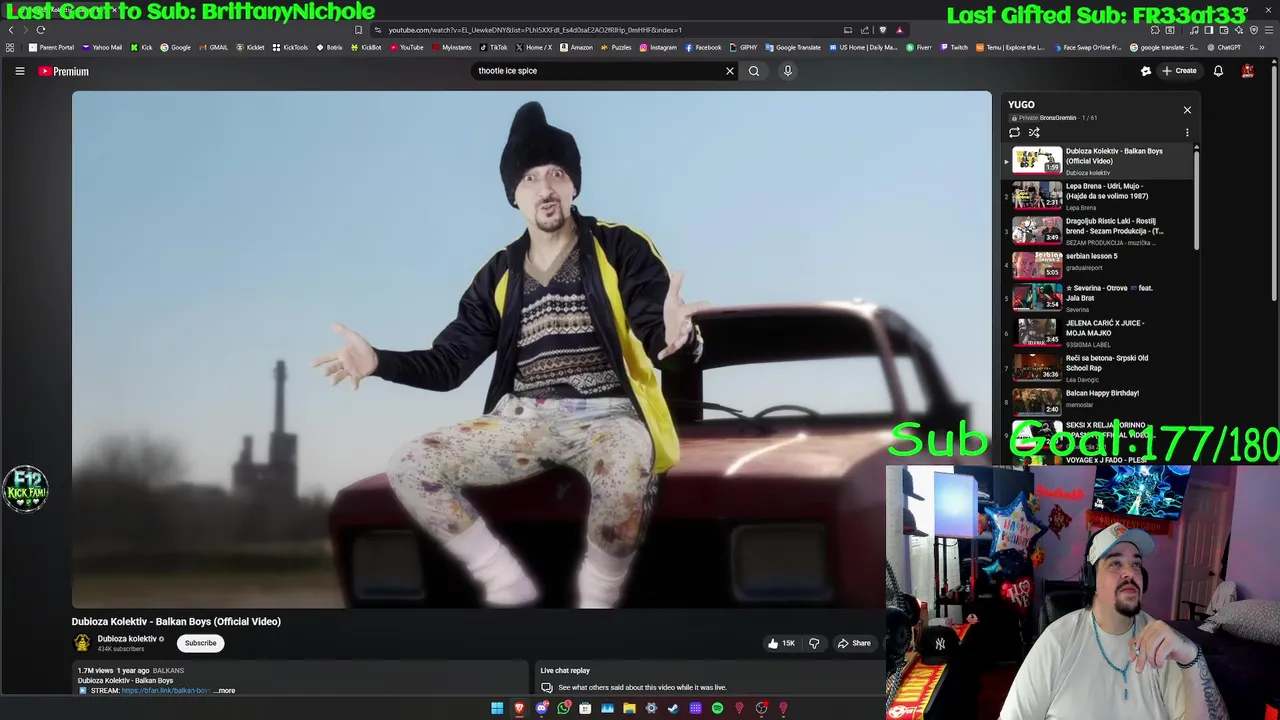Viewport: 1280px width, 720px height.
Task: Bookmark this page icon in address bar
Action: pyautogui.click(x=359, y=30)
